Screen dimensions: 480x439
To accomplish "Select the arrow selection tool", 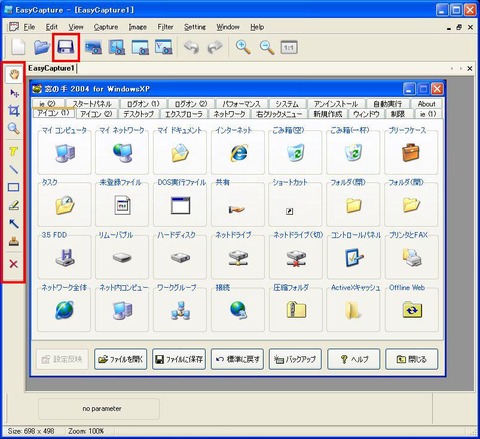I will click(14, 93).
